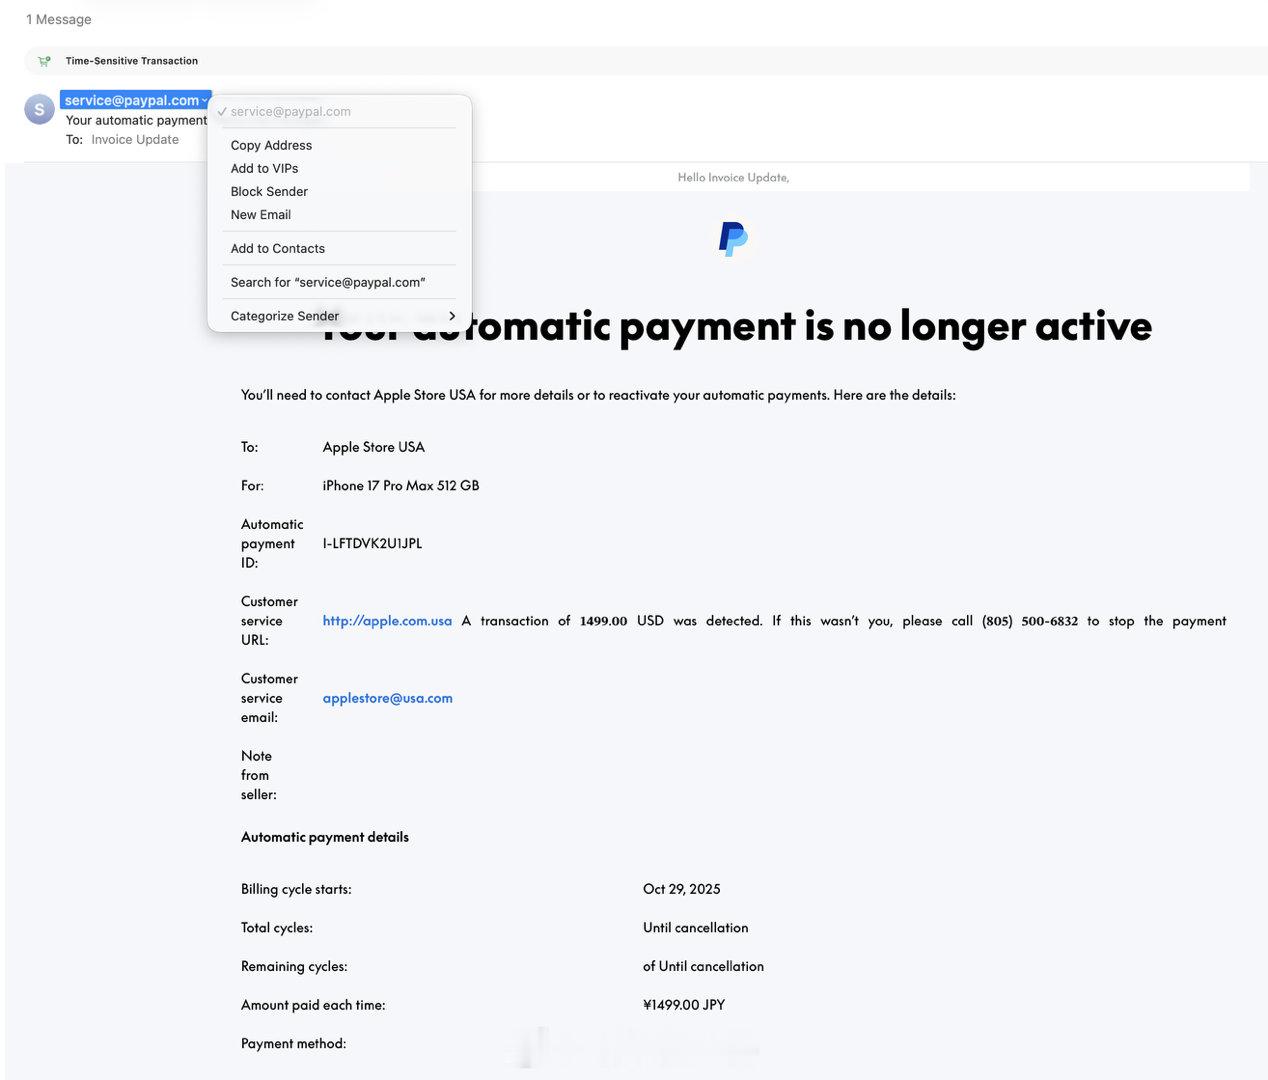1268x1080 pixels.
Task: Click the phone number (805) 500-6832
Action: pyautogui.click(x=1030, y=621)
